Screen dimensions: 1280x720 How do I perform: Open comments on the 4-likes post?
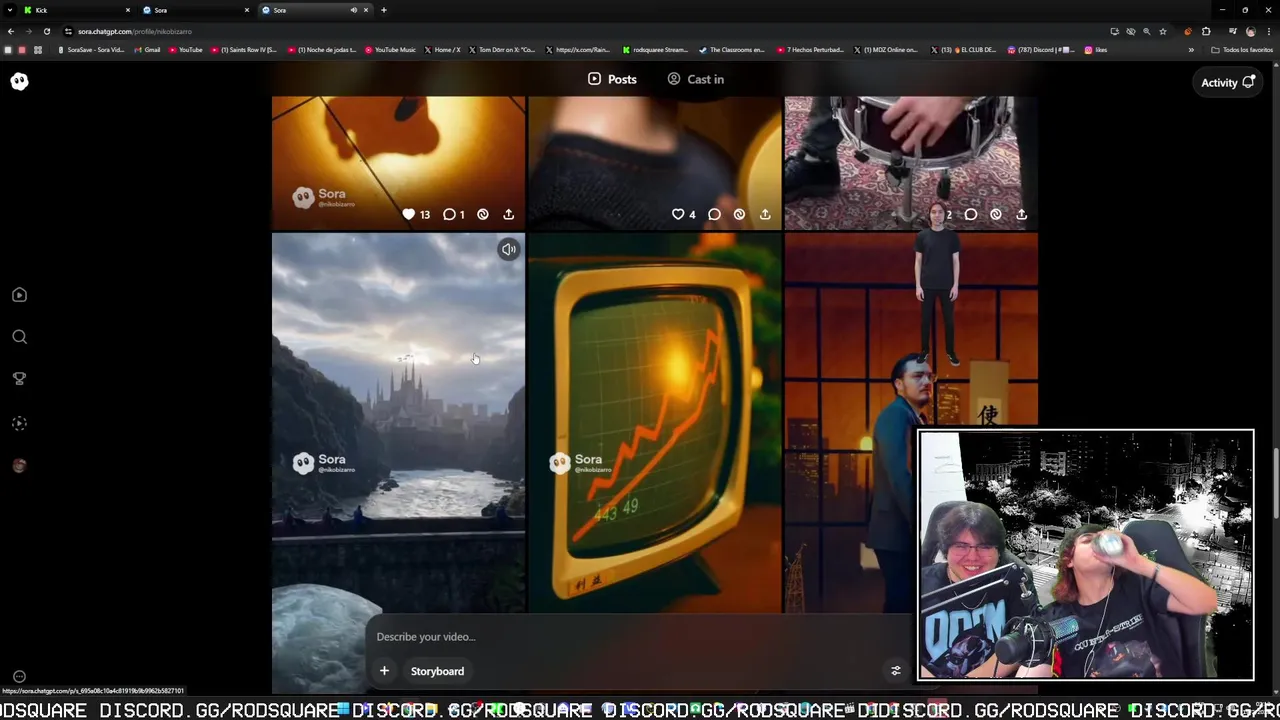(714, 214)
